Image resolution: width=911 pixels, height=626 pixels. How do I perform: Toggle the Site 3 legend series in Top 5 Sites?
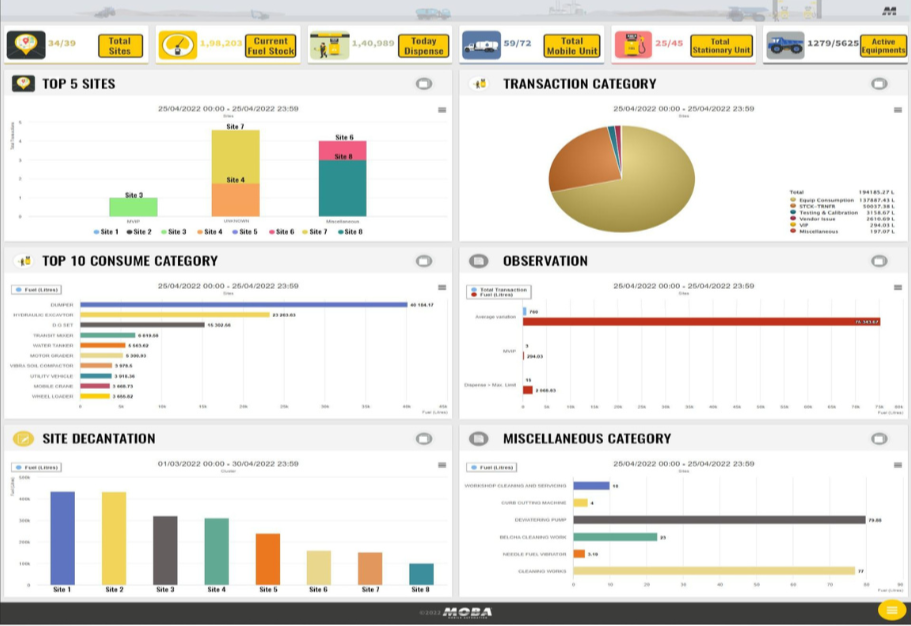[171, 231]
